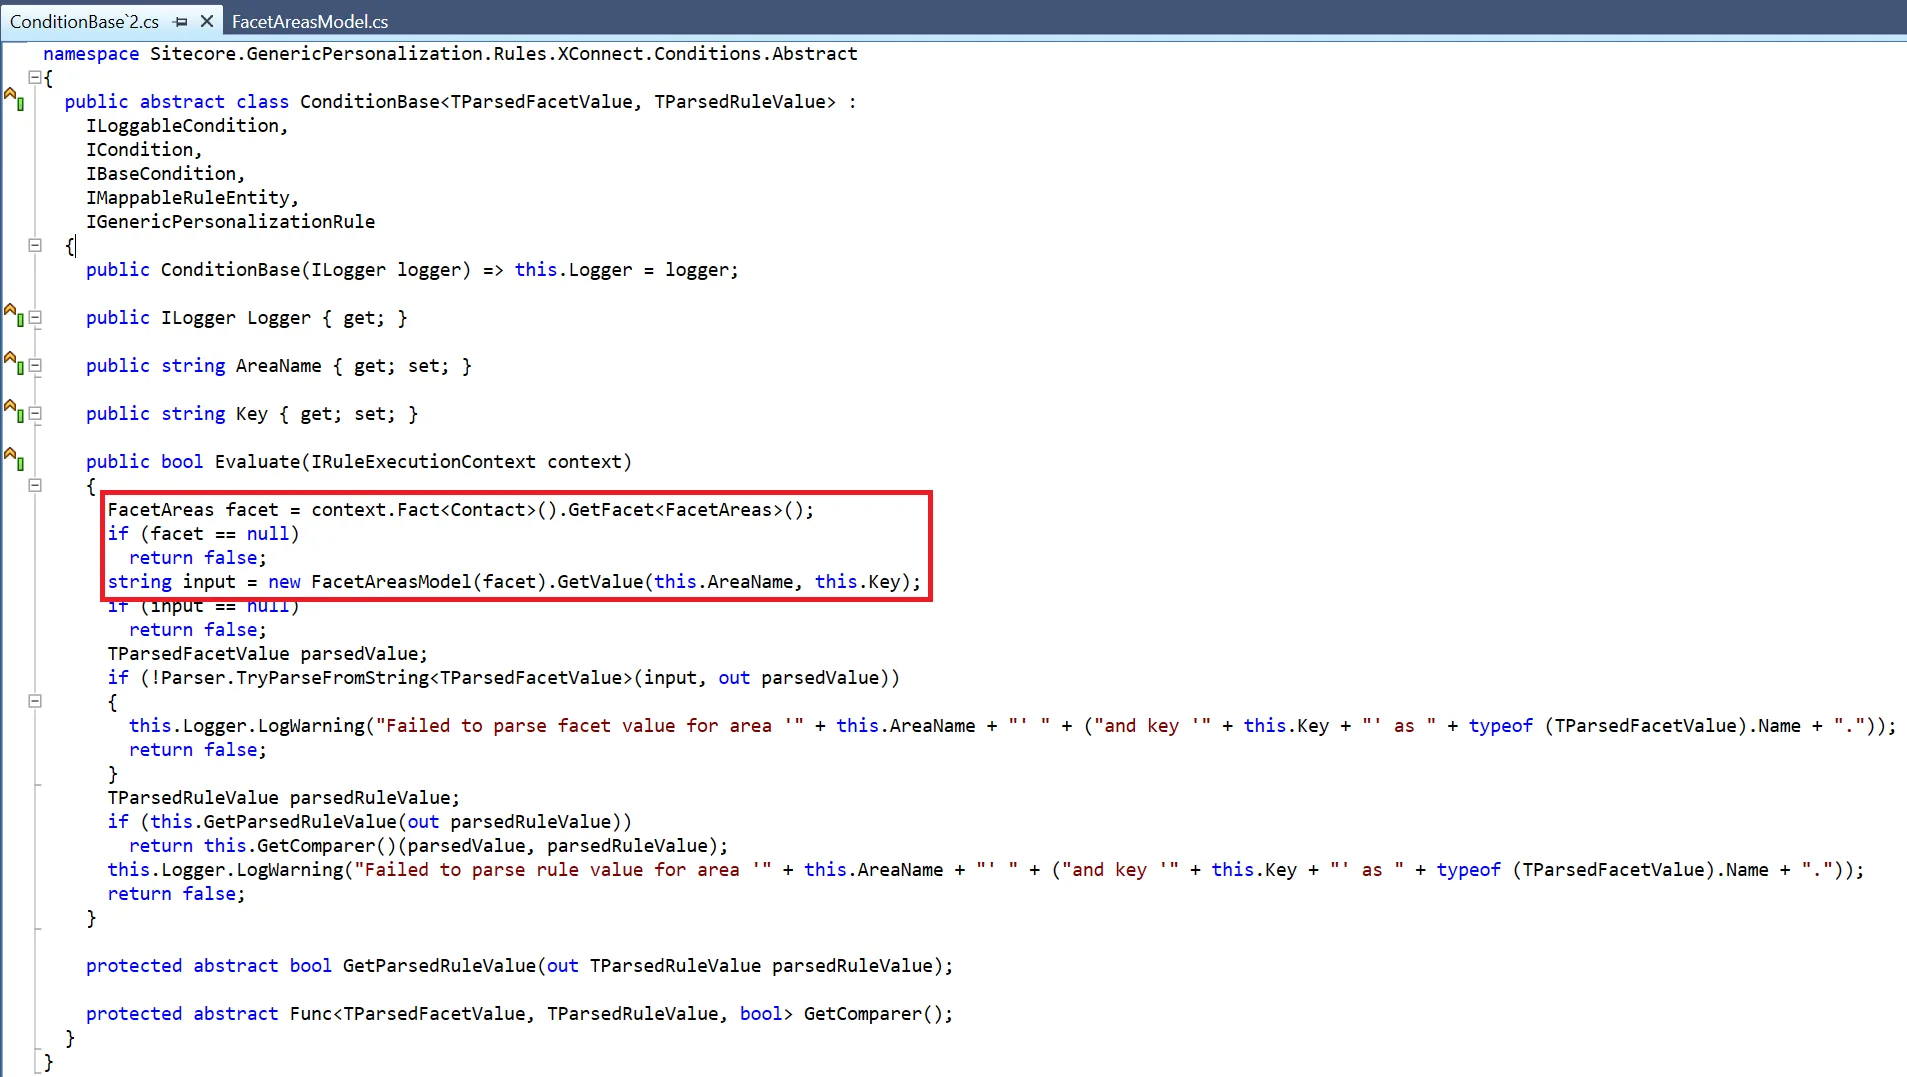This screenshot has width=1907, height=1077.
Task: Click the 'IMappableRuleEntity,' interface line
Action: pyautogui.click(x=192, y=198)
